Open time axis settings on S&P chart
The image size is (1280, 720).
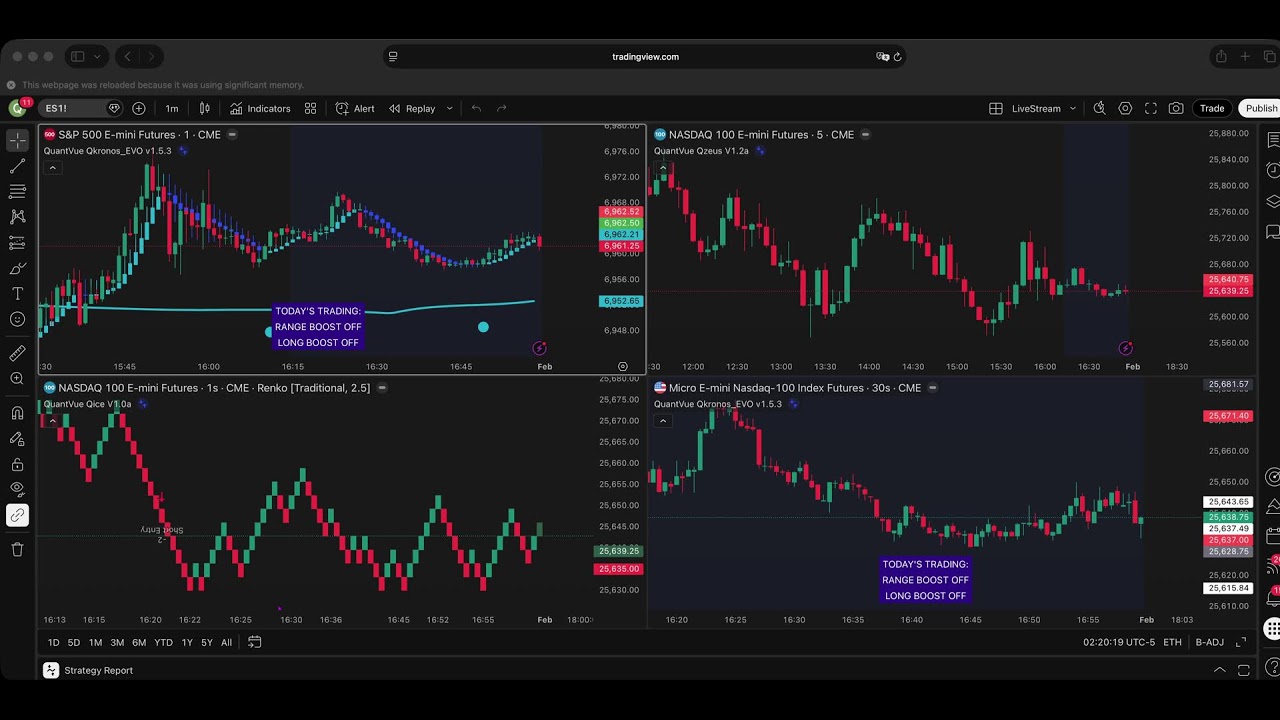623,367
